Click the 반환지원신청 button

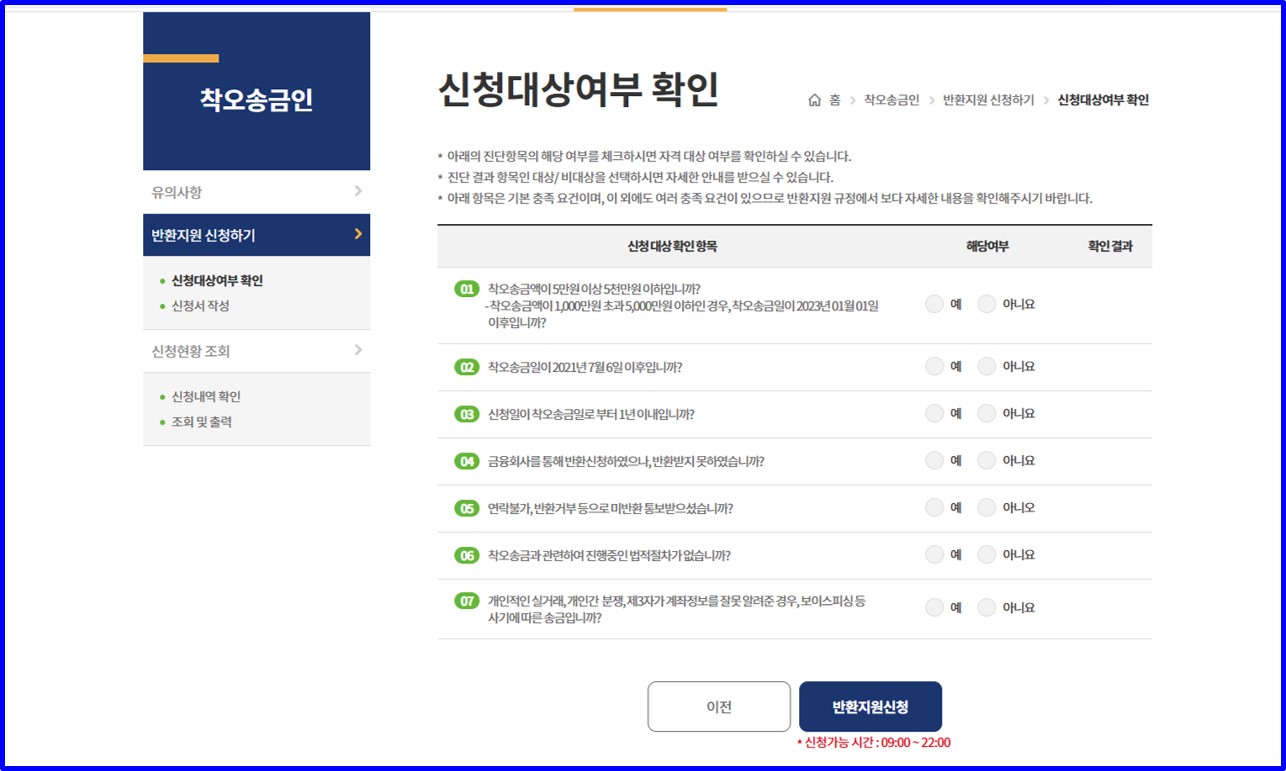click(870, 705)
